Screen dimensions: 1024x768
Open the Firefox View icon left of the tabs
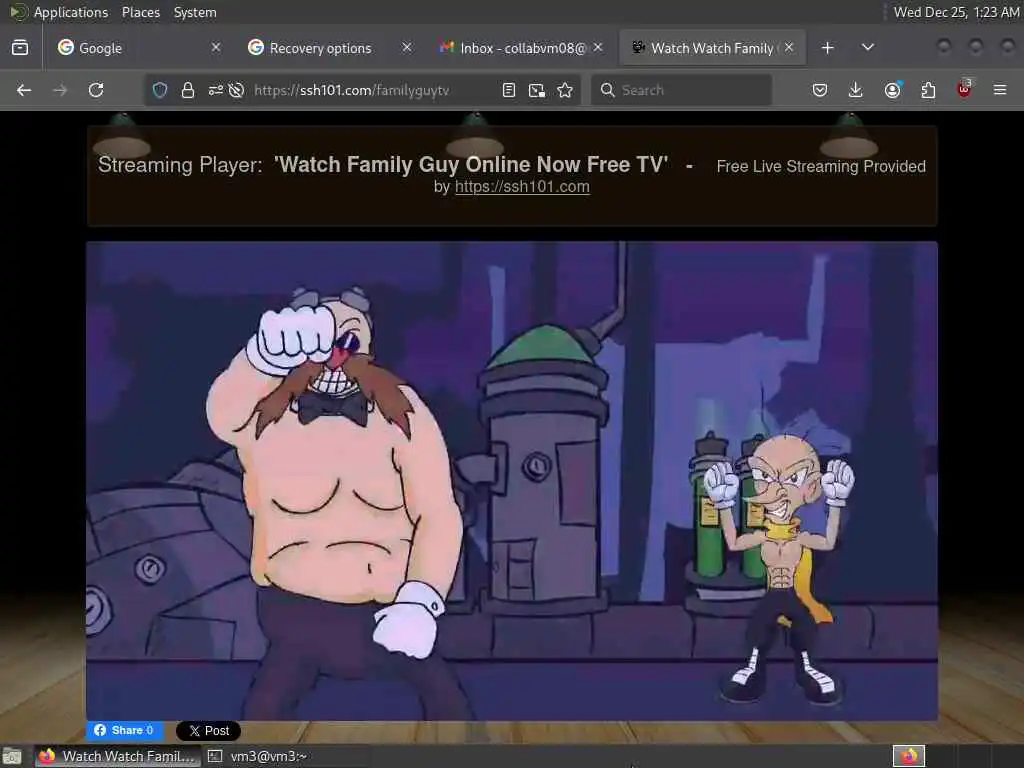click(x=20, y=48)
